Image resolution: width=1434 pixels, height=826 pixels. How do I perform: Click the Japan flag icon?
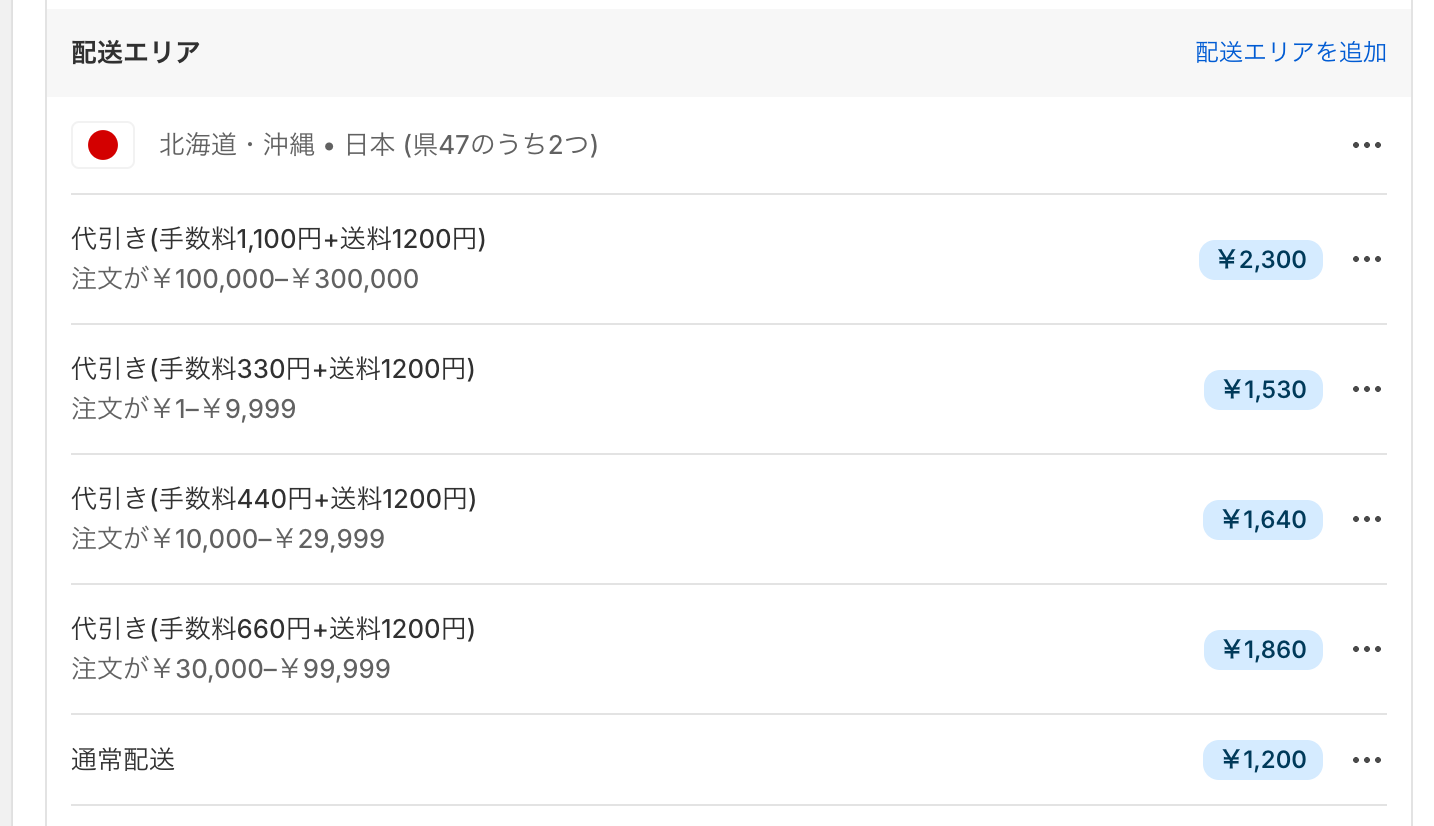click(x=103, y=146)
